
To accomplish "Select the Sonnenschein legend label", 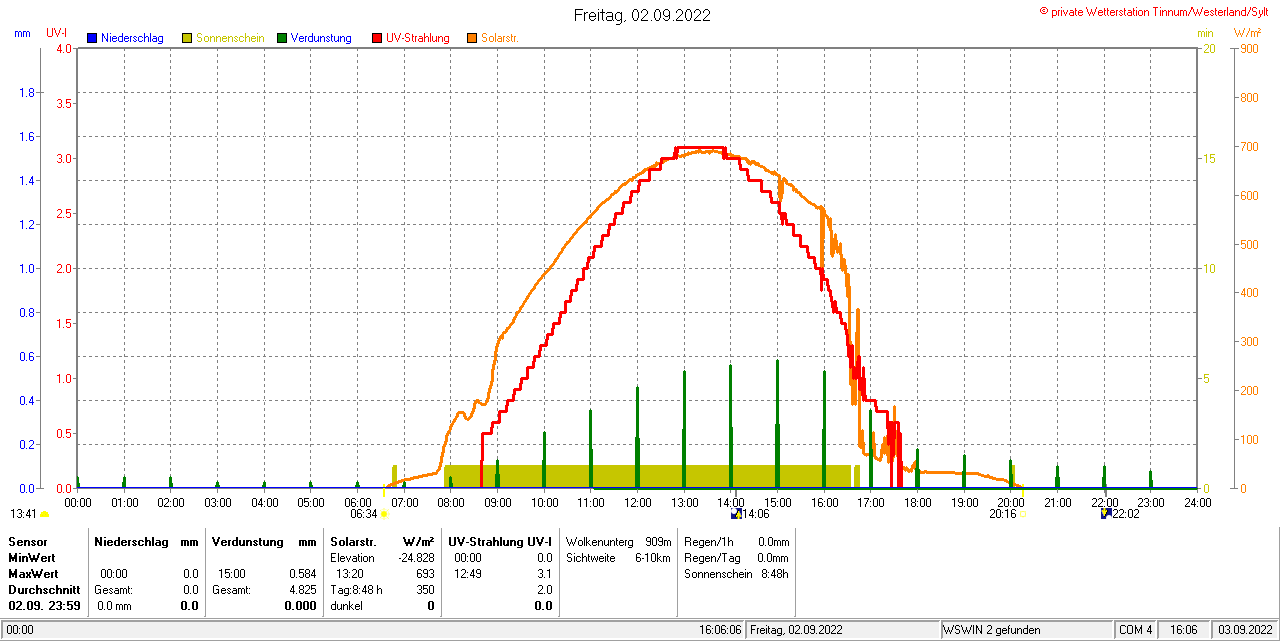I will [x=230, y=38].
